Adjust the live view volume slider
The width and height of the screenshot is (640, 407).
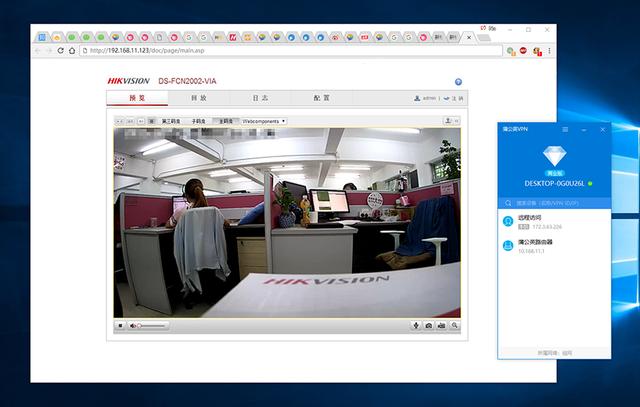pyautogui.click(x=151, y=326)
